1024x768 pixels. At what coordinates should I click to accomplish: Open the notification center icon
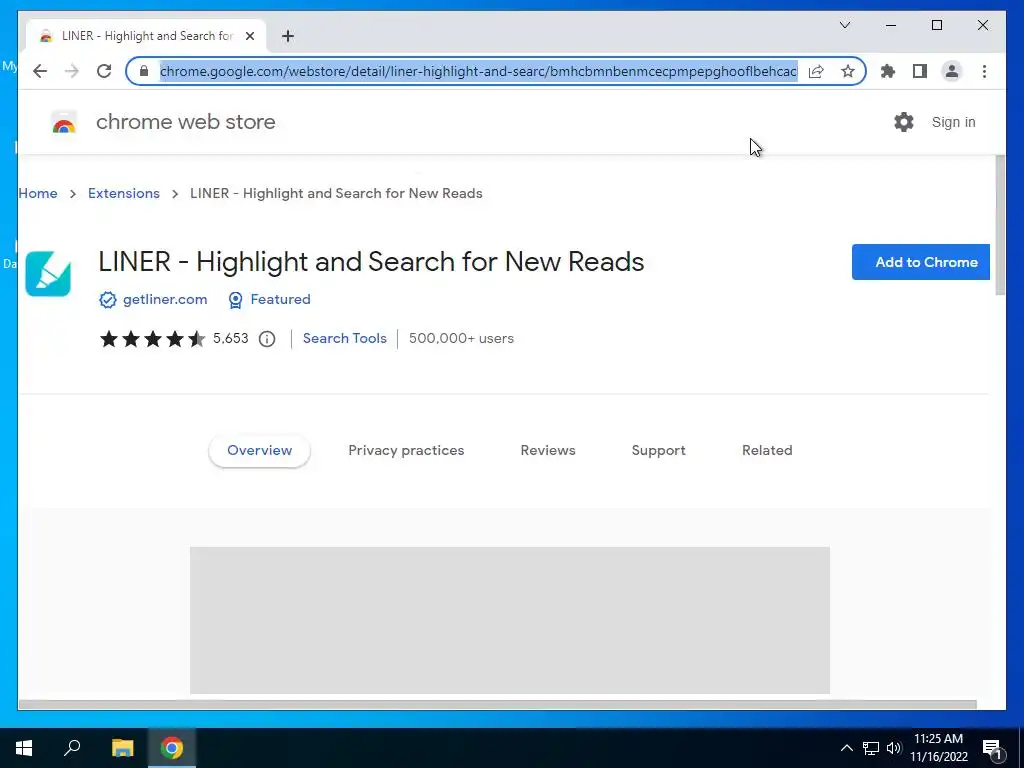tap(992, 749)
